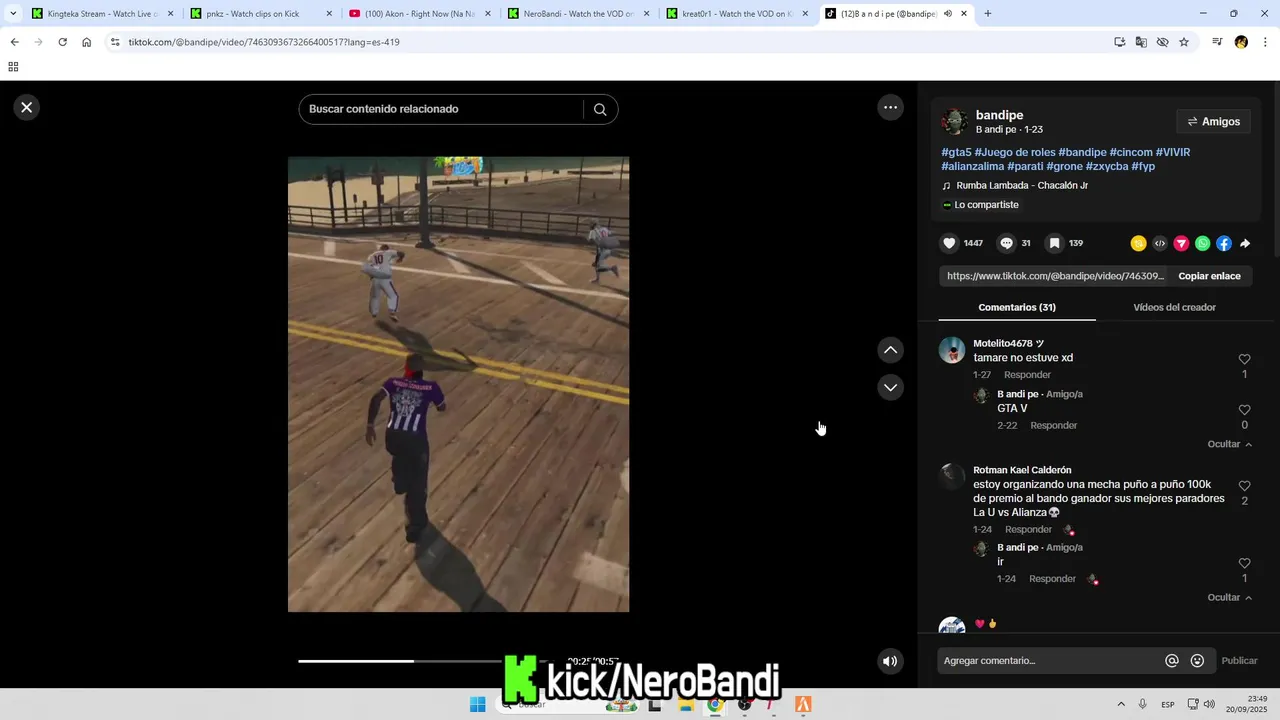Open Motelito4678's avatar

tap(952, 350)
